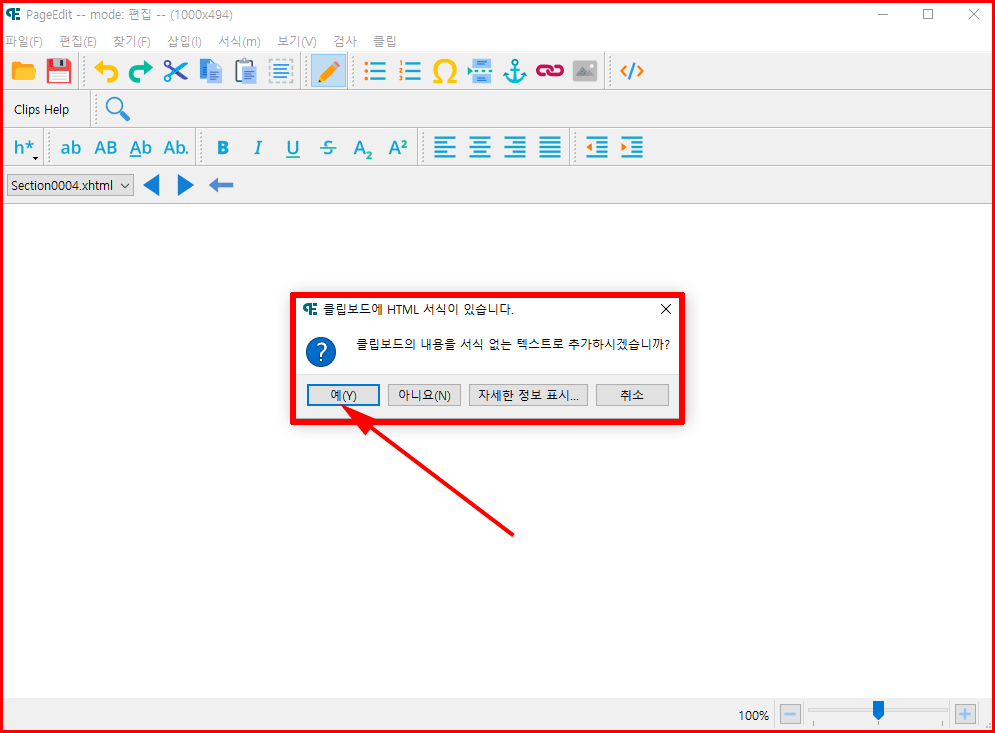Toggle strikethrough formatting

[x=328, y=148]
